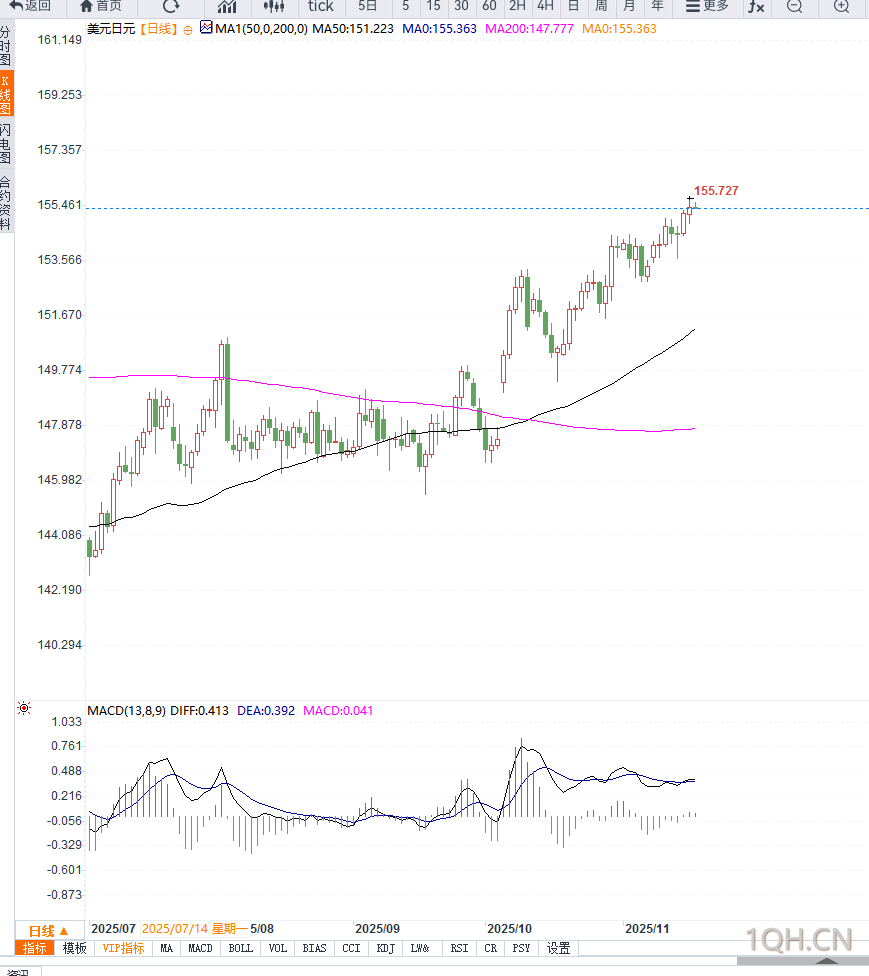Select the 4H timeframe

tap(545, 6)
